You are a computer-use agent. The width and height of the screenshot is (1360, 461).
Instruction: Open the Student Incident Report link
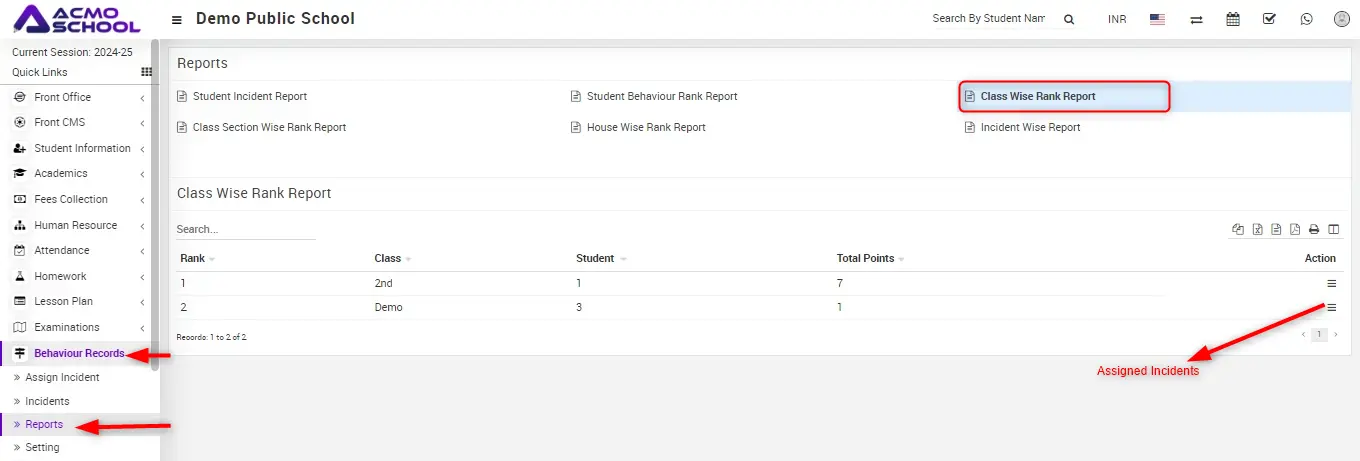[x=249, y=97]
